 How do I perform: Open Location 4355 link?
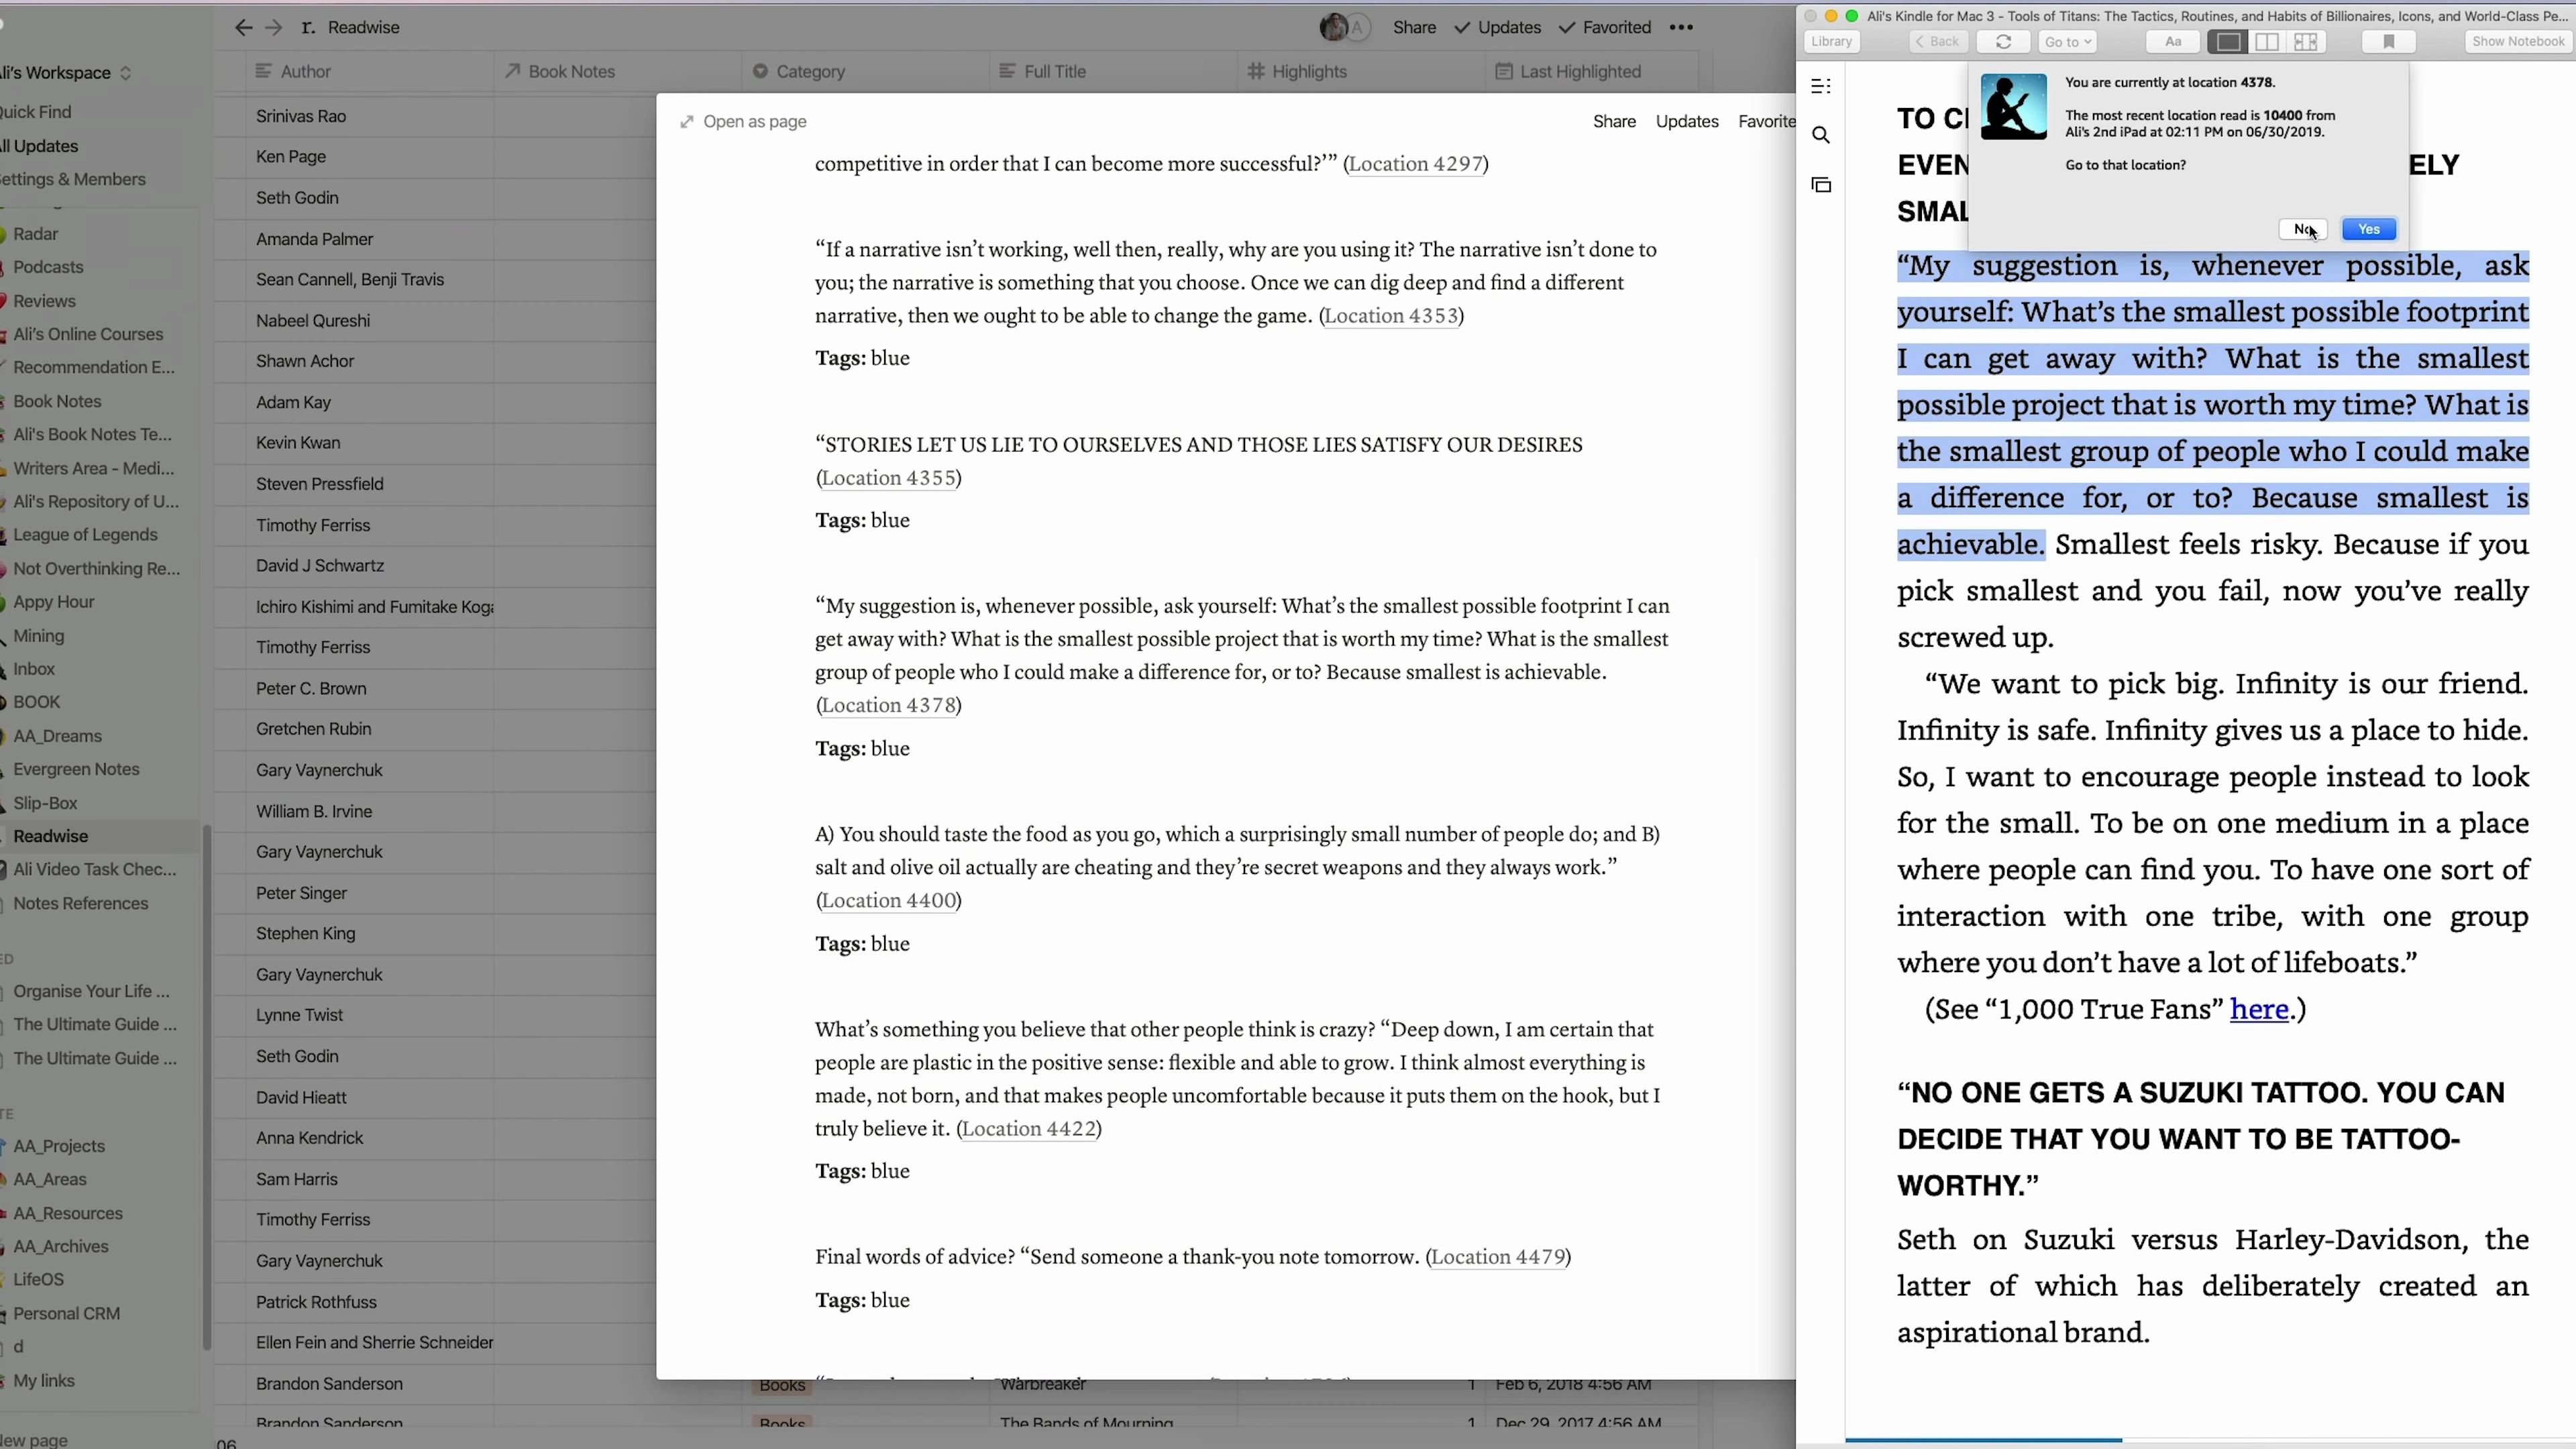[888, 478]
